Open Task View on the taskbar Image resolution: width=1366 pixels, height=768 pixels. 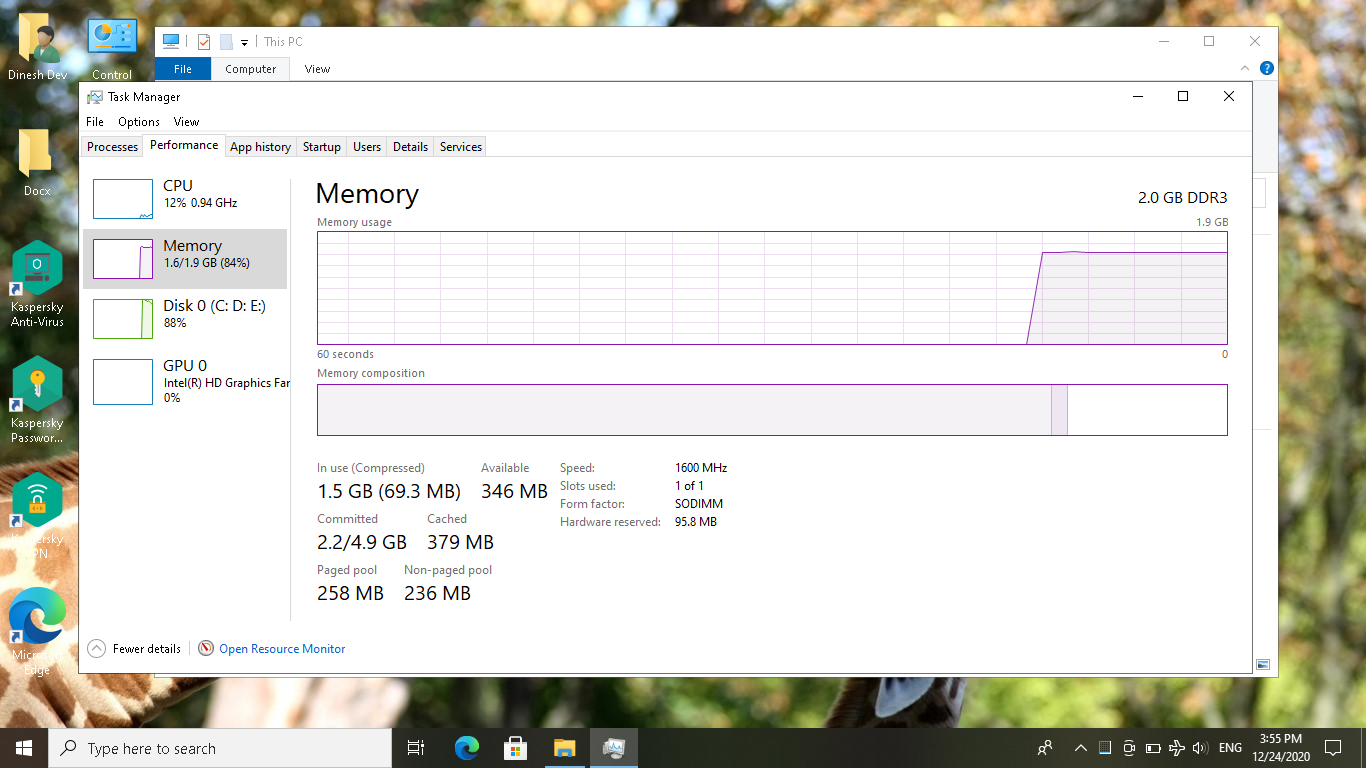tap(416, 748)
